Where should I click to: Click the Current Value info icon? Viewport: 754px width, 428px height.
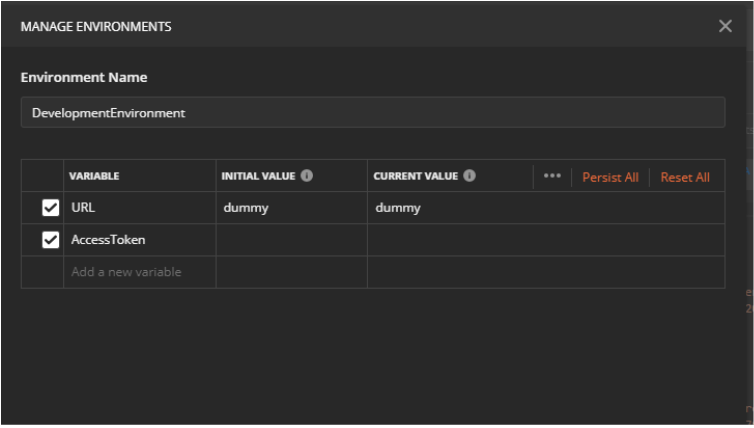(469, 176)
